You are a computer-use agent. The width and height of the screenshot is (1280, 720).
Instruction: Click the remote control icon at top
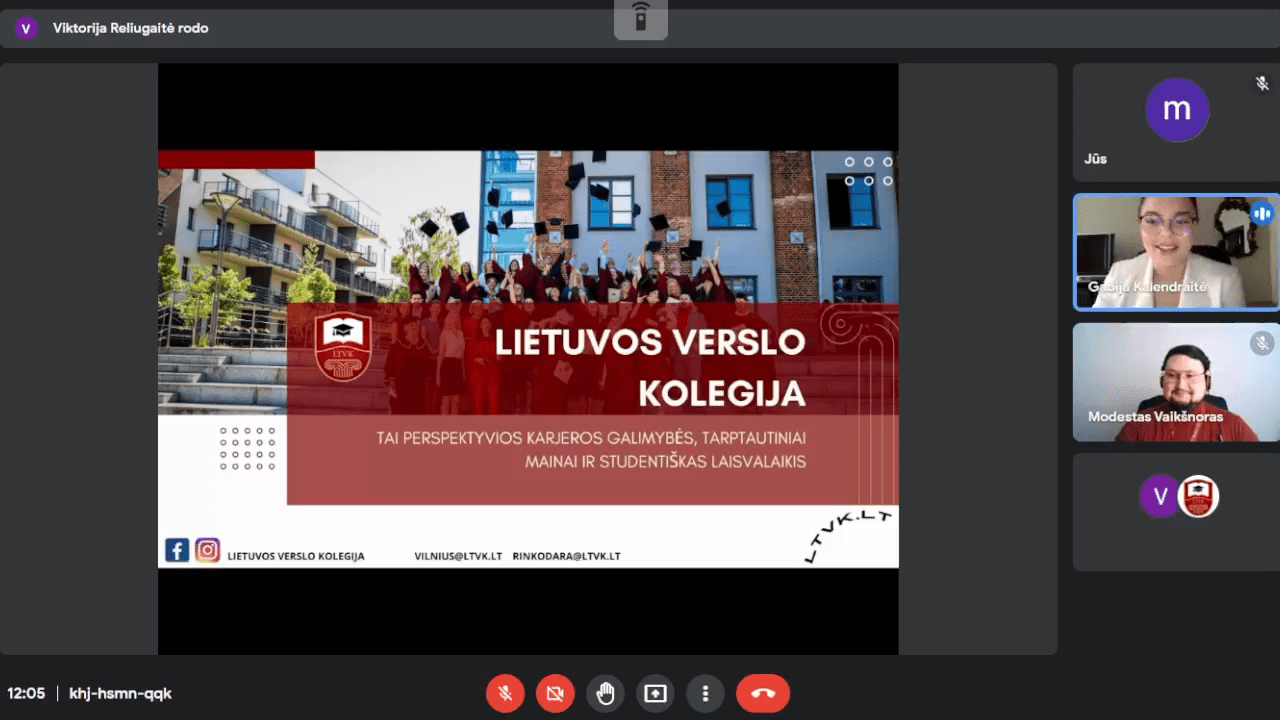point(641,17)
